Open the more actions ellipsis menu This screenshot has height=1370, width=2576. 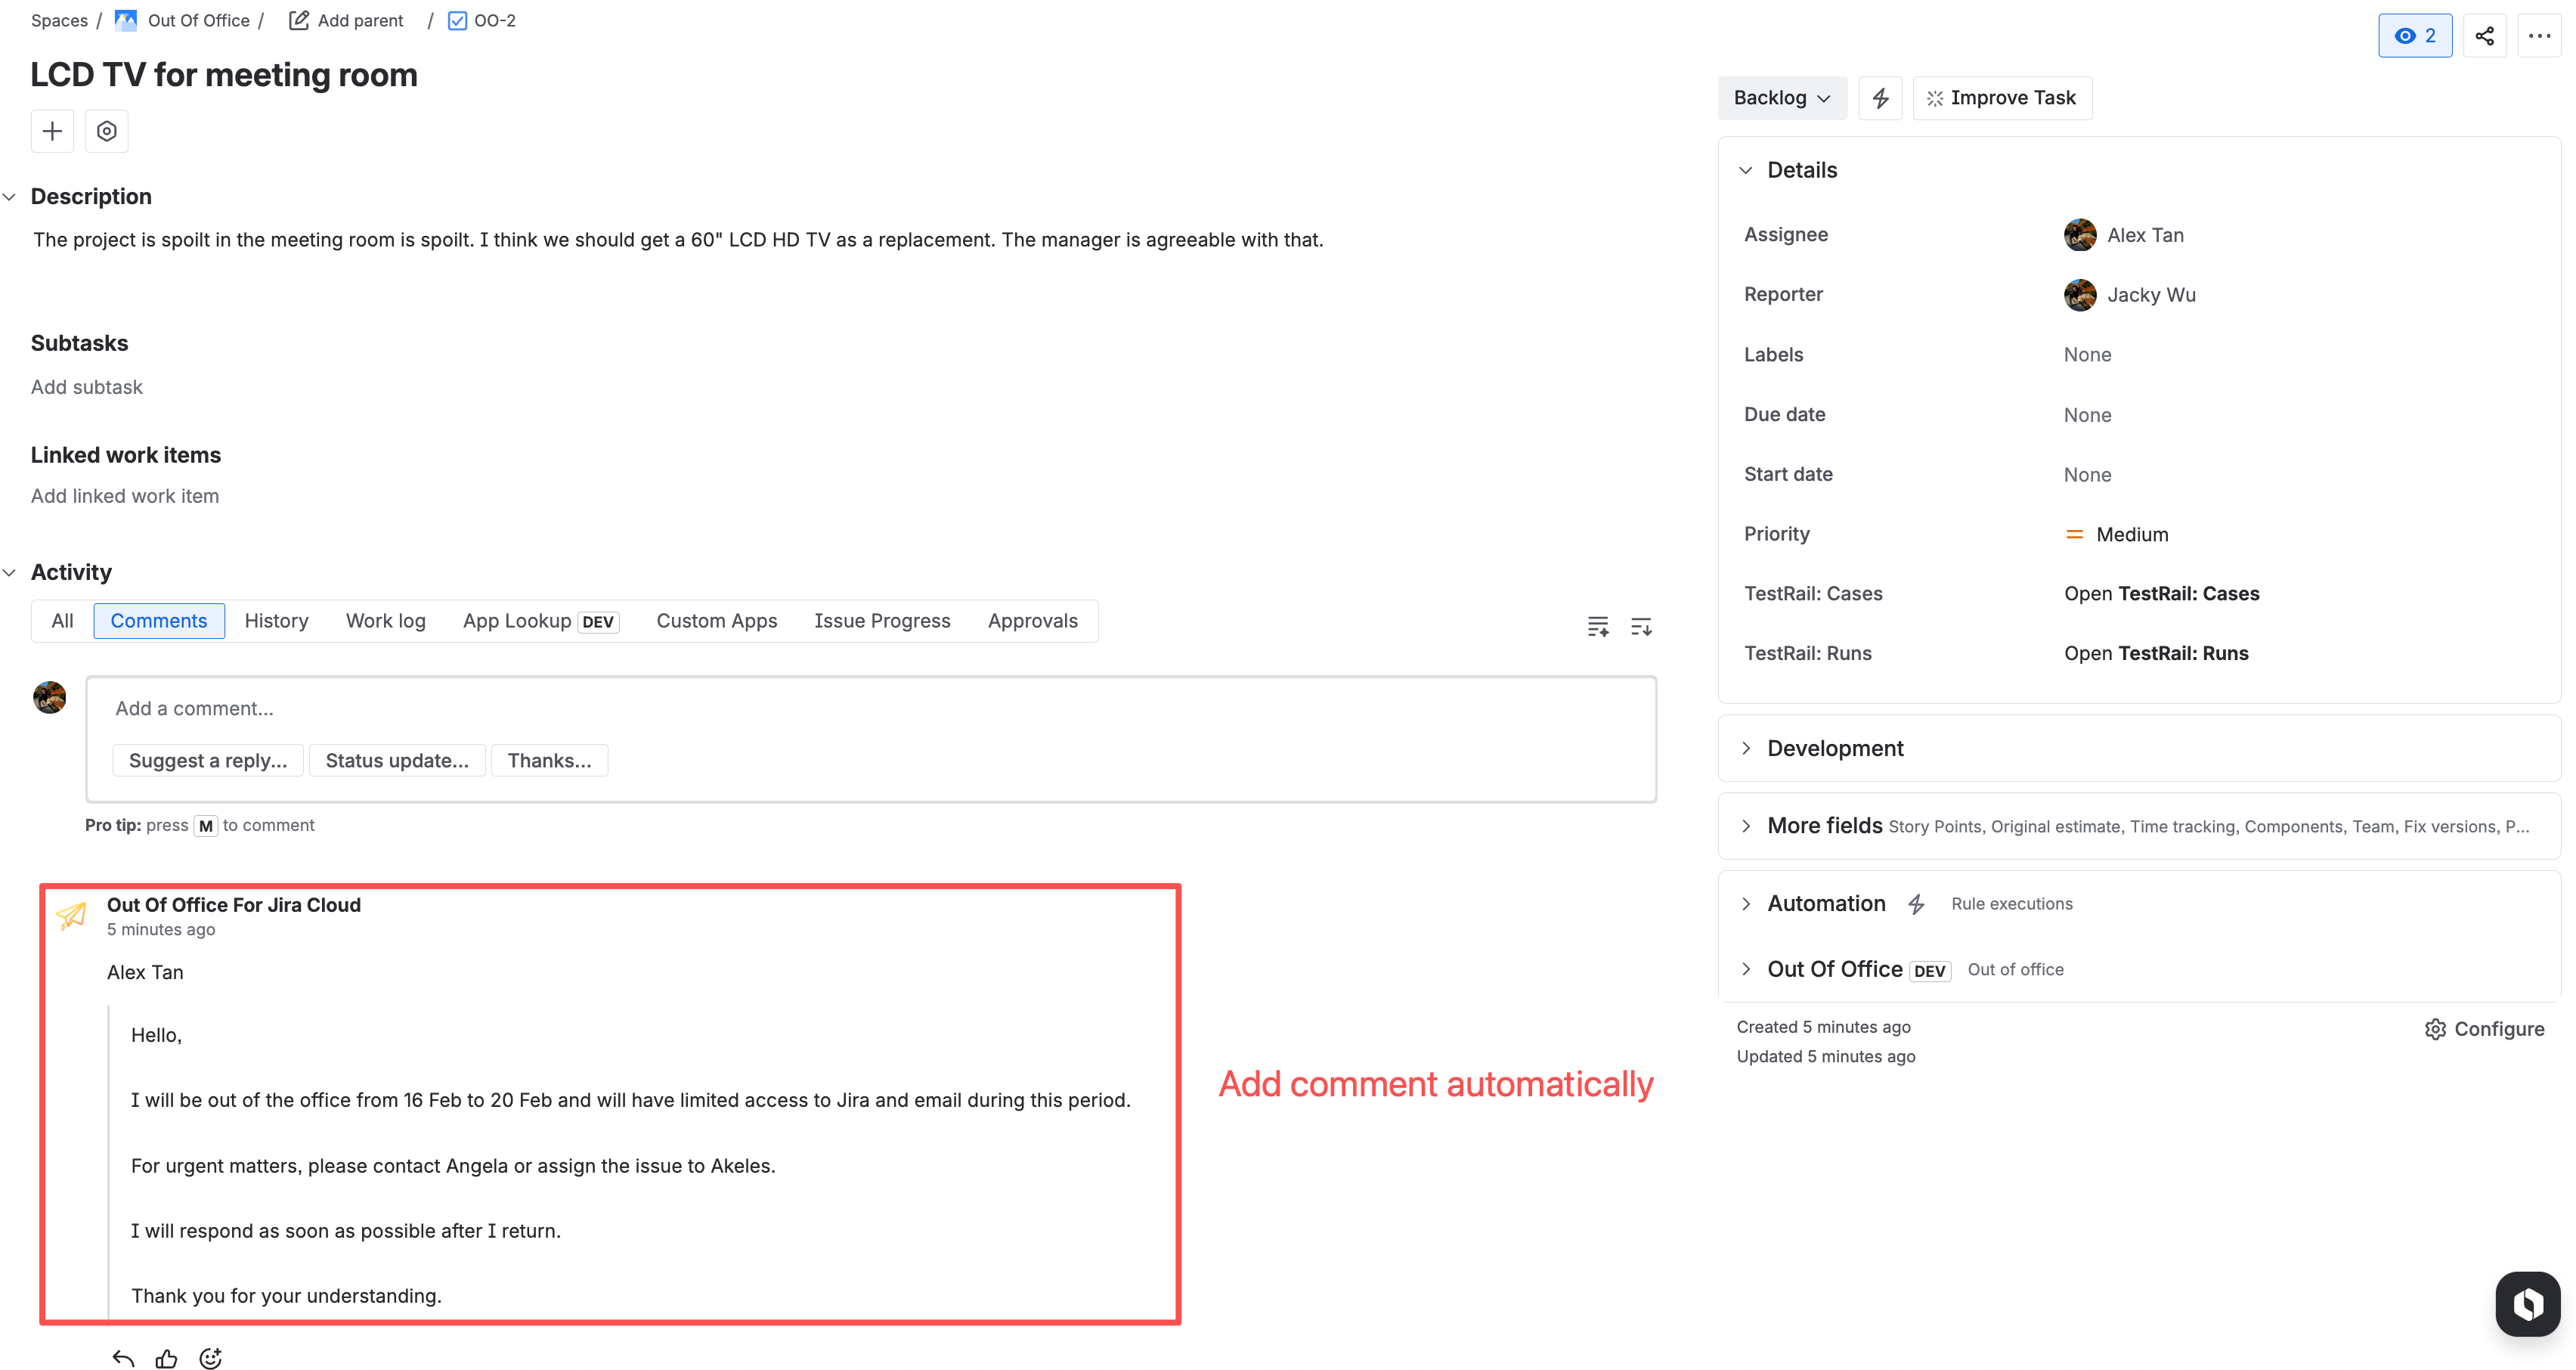[x=2538, y=36]
